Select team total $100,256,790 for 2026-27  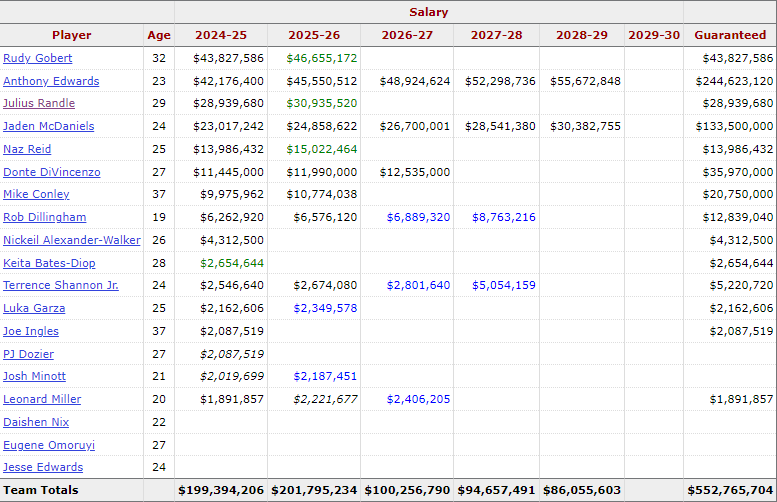click(407, 490)
